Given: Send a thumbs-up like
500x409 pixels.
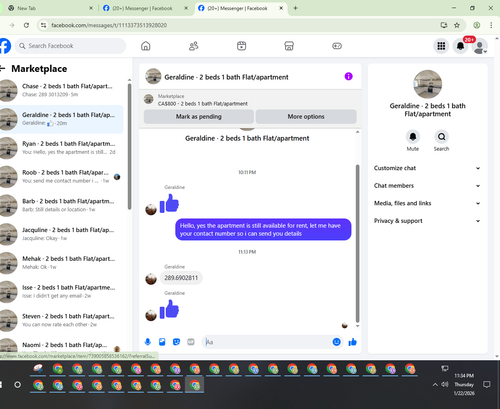Looking at the screenshot, I should pyautogui.click(x=353, y=342).
